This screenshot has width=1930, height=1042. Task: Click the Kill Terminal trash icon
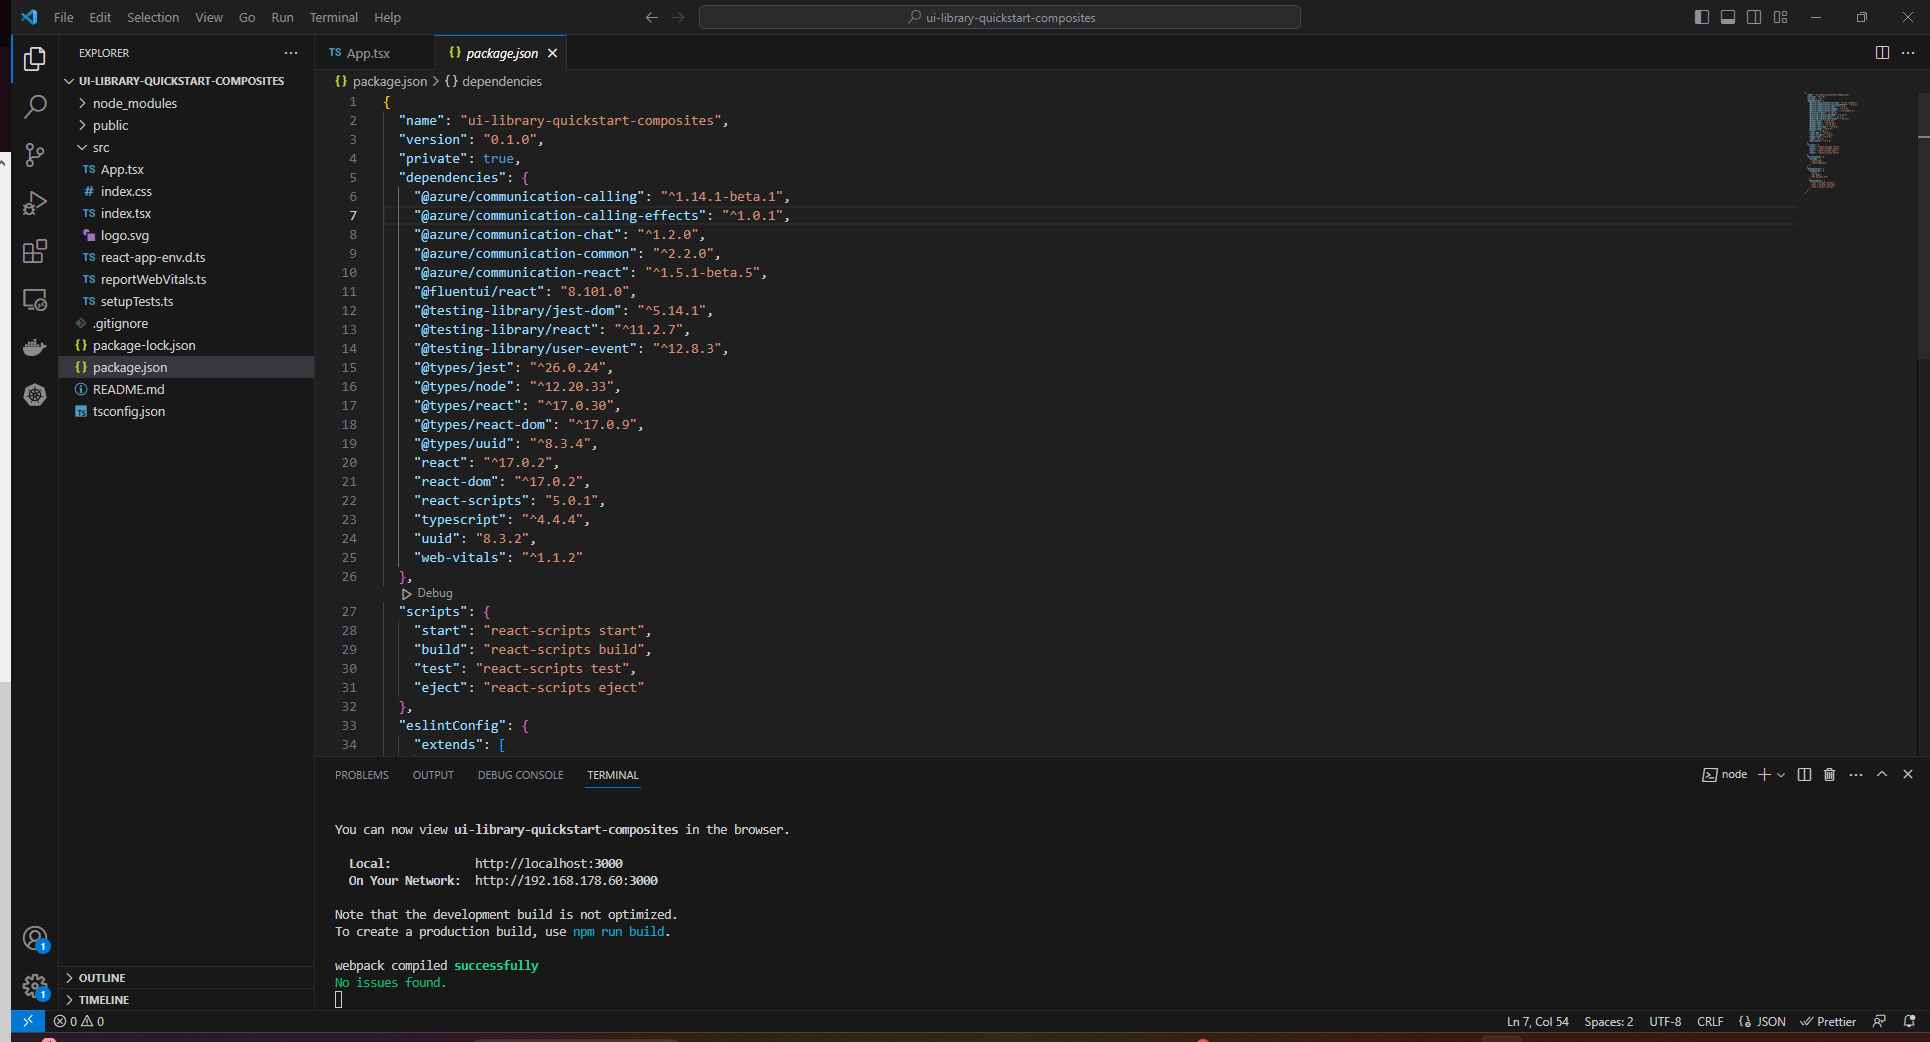pyautogui.click(x=1829, y=775)
